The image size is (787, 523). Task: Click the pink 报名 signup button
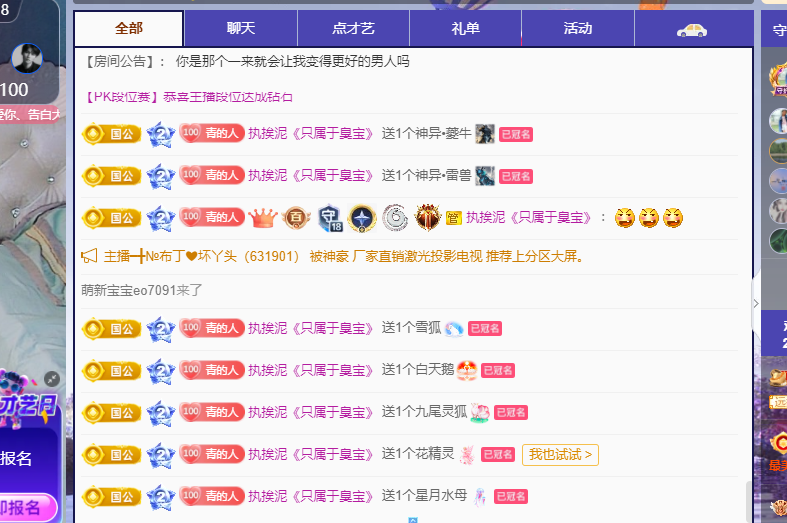click(27, 507)
